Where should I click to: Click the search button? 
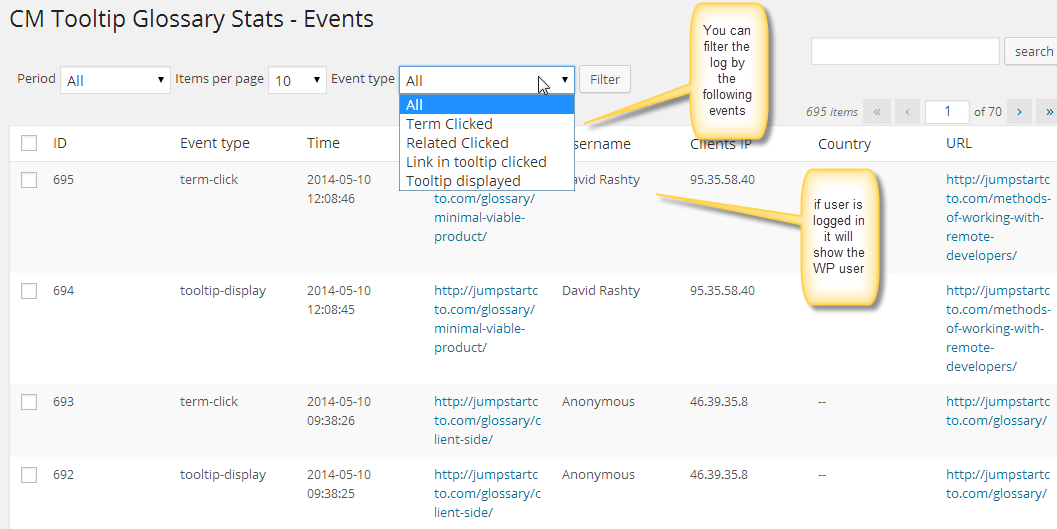coord(1033,52)
